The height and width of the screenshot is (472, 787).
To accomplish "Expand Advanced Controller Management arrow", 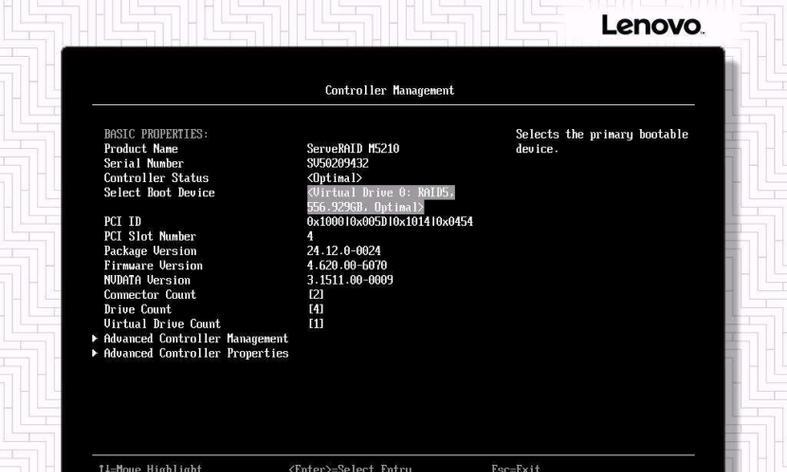I will click(x=94, y=338).
